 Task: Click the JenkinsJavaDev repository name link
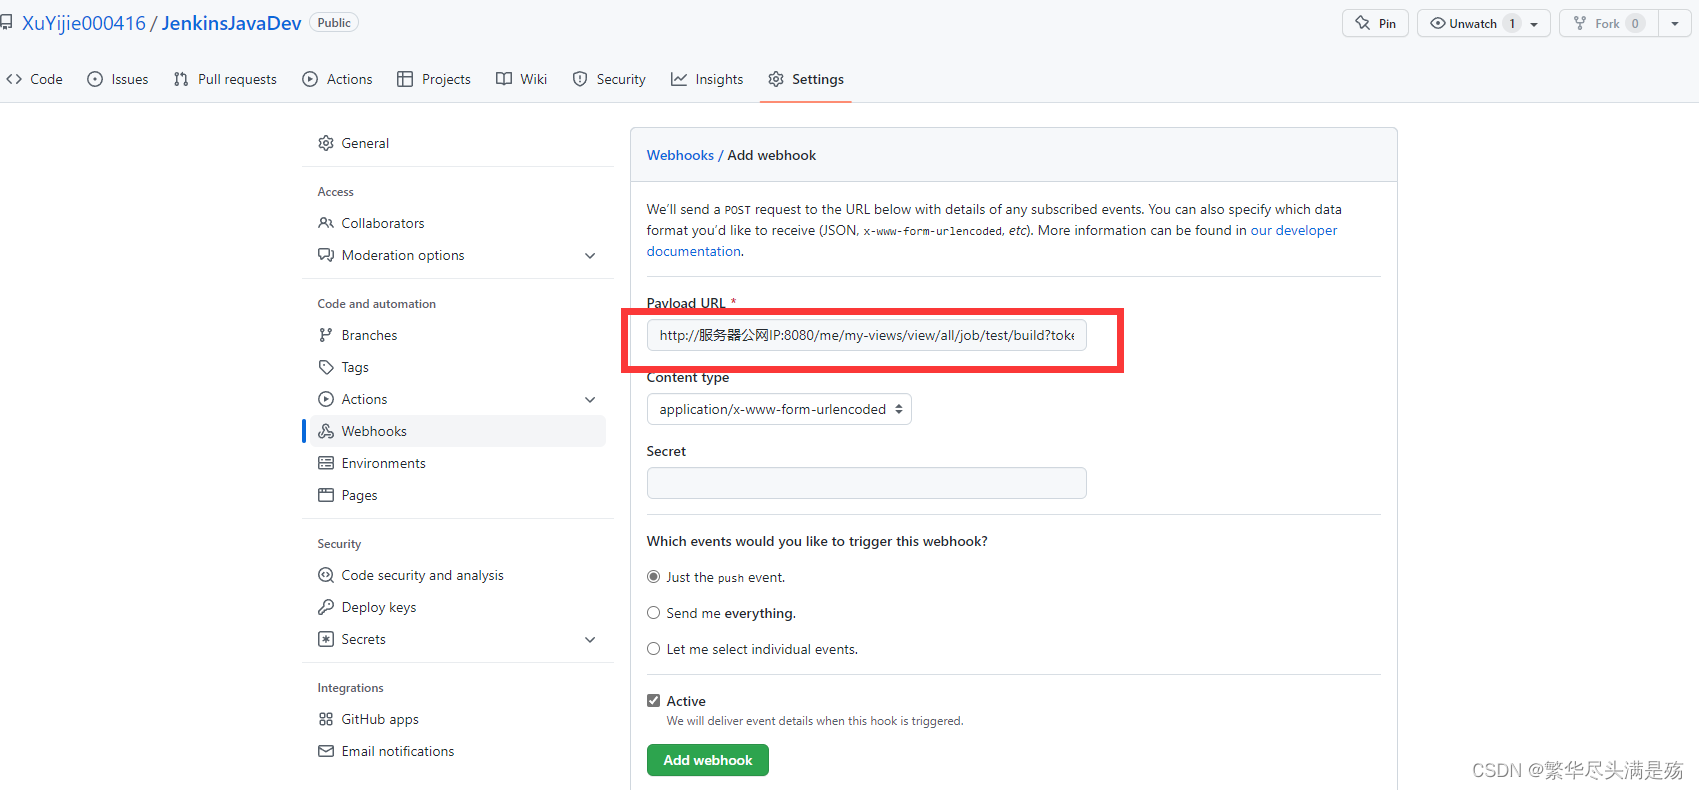click(x=231, y=23)
